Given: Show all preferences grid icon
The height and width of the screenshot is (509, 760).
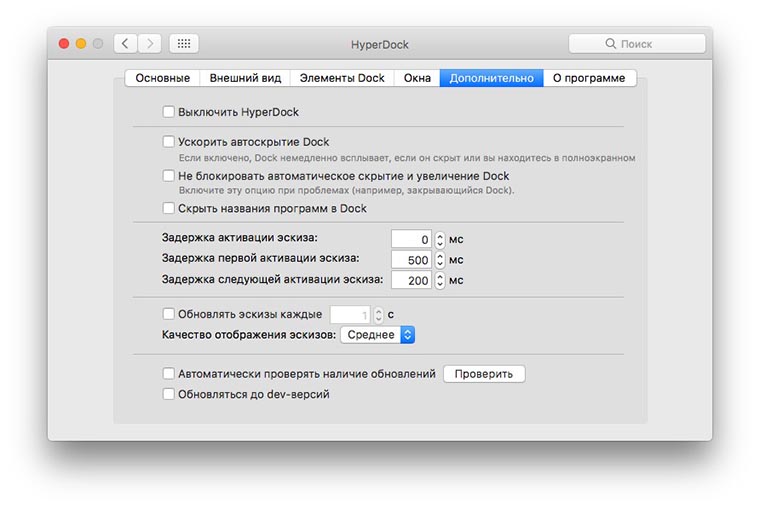Looking at the screenshot, I should click(x=184, y=44).
